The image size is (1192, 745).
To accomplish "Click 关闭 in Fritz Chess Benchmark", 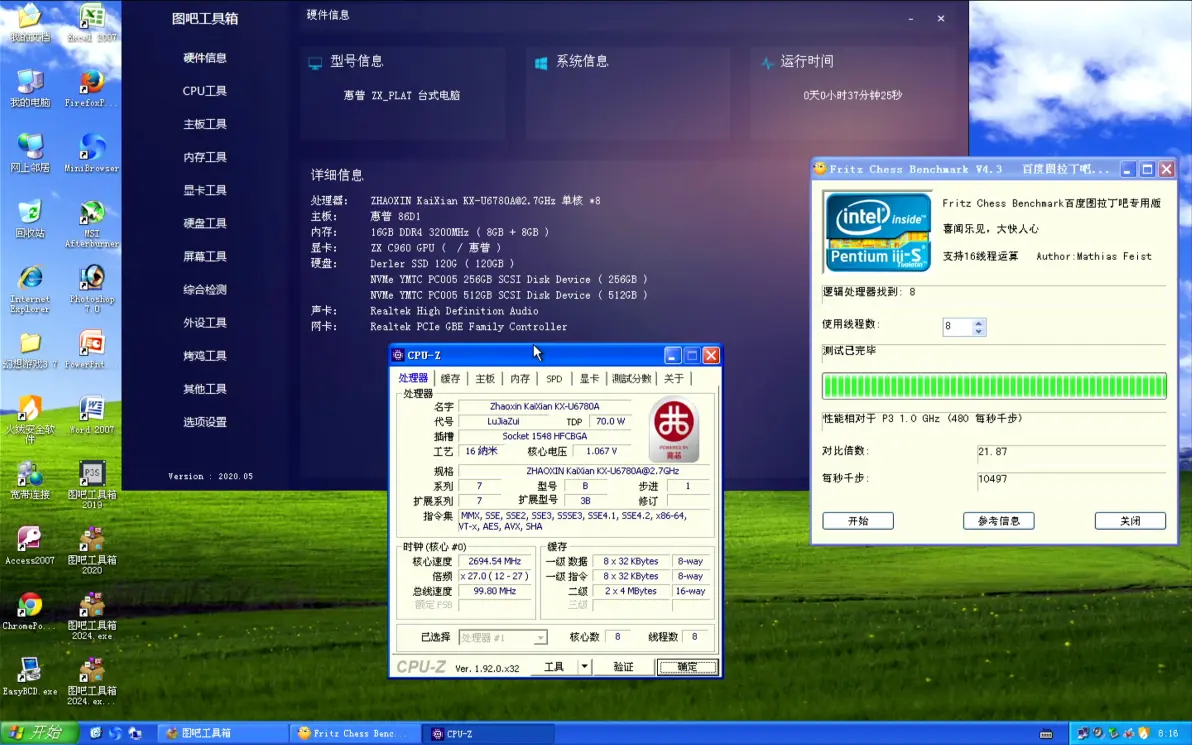I will pyautogui.click(x=1130, y=521).
